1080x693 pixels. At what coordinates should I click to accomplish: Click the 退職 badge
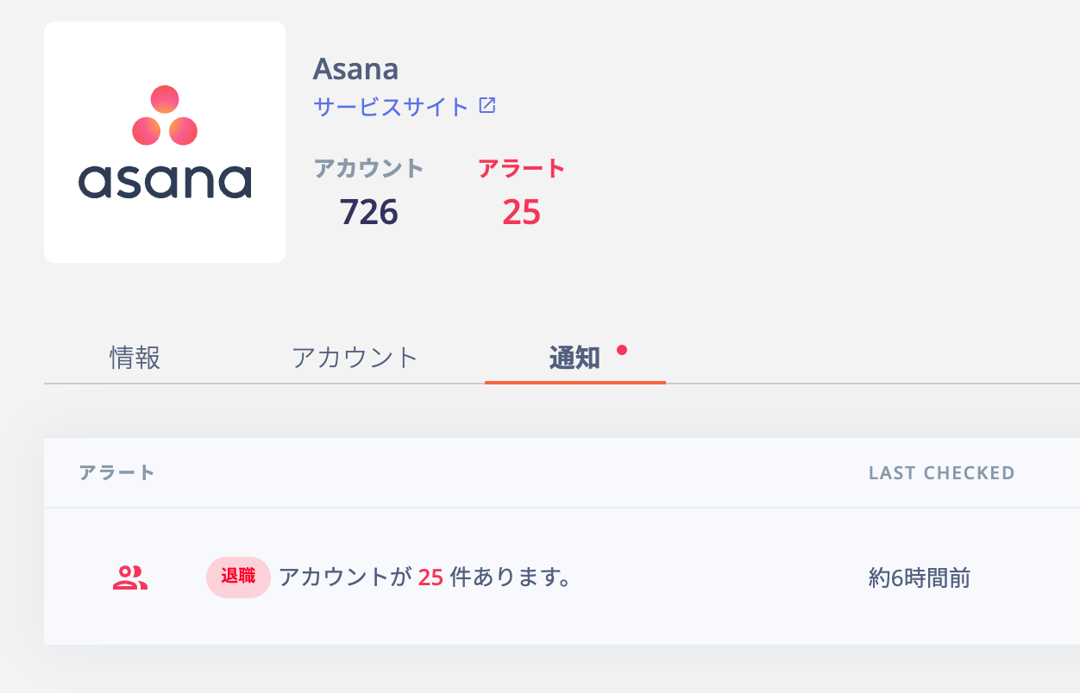238,577
